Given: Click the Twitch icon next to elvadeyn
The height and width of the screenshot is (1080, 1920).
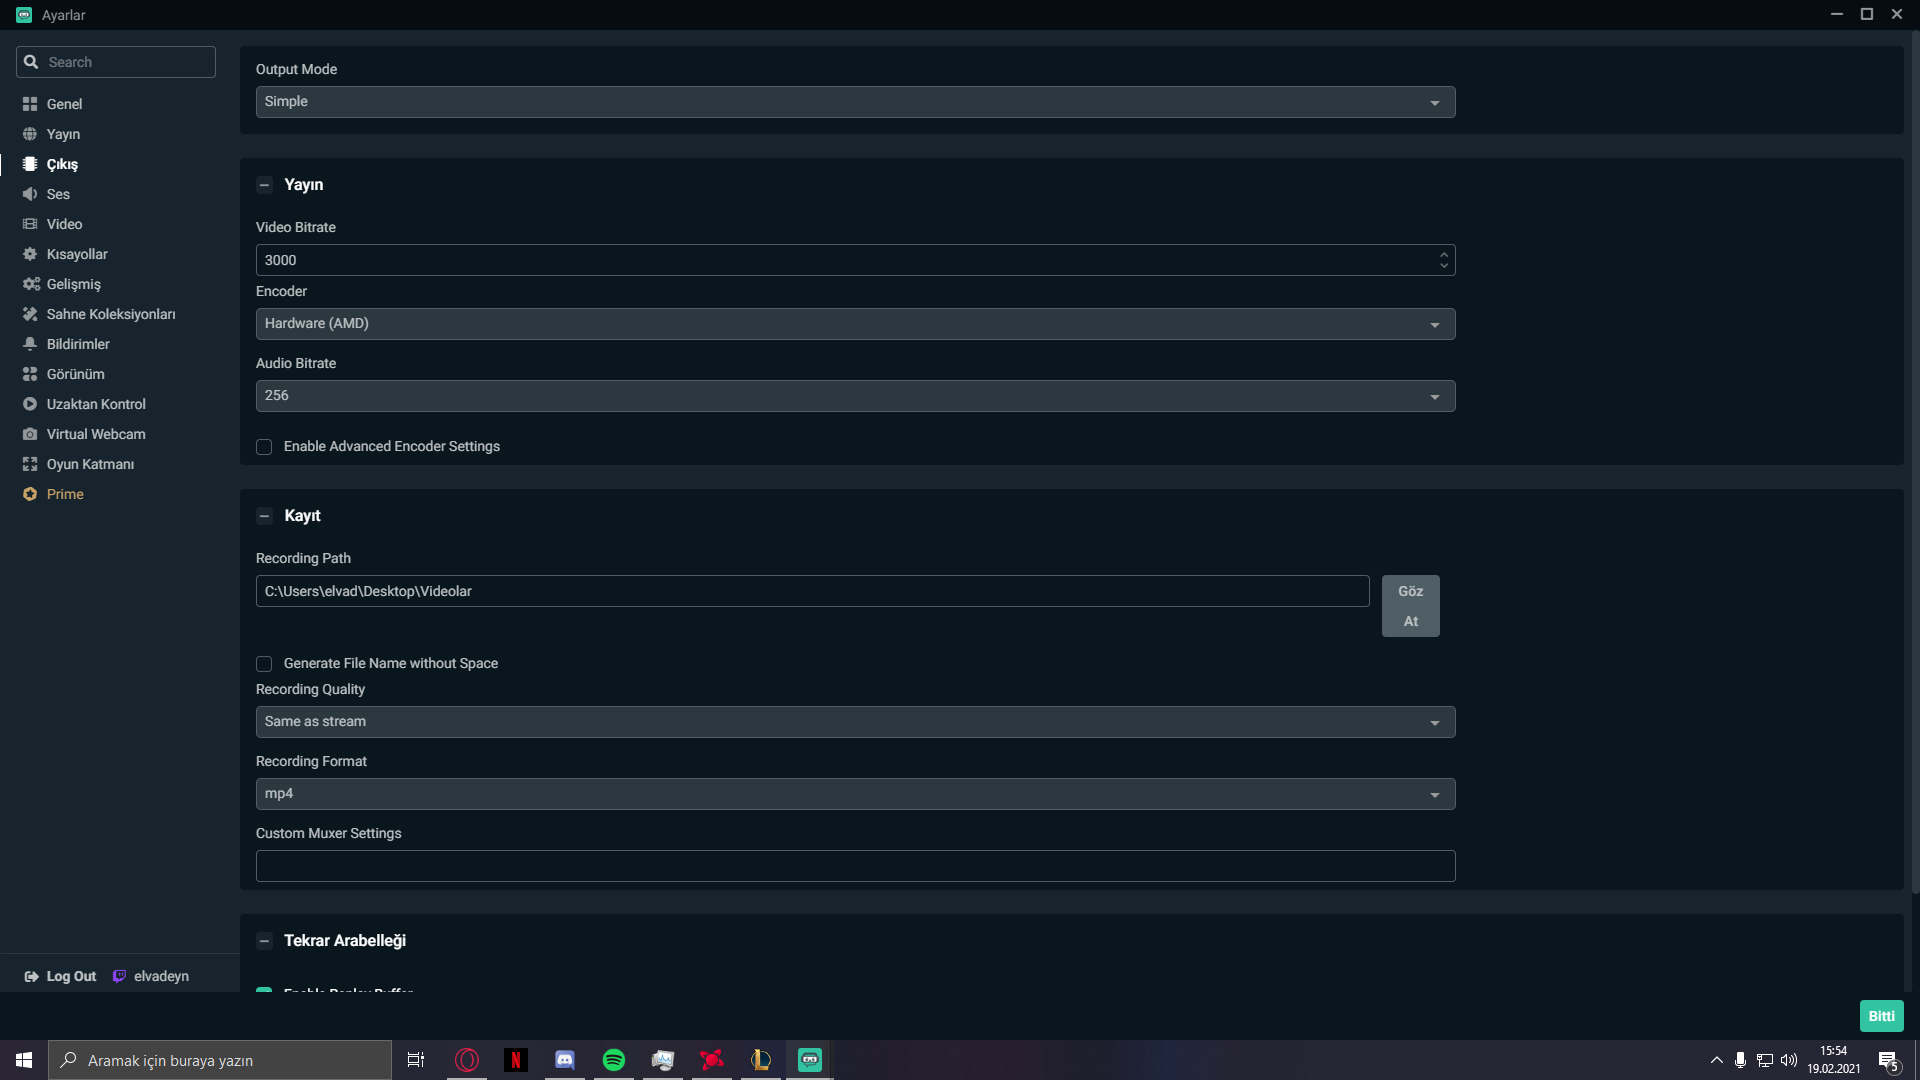Looking at the screenshot, I should pos(119,976).
